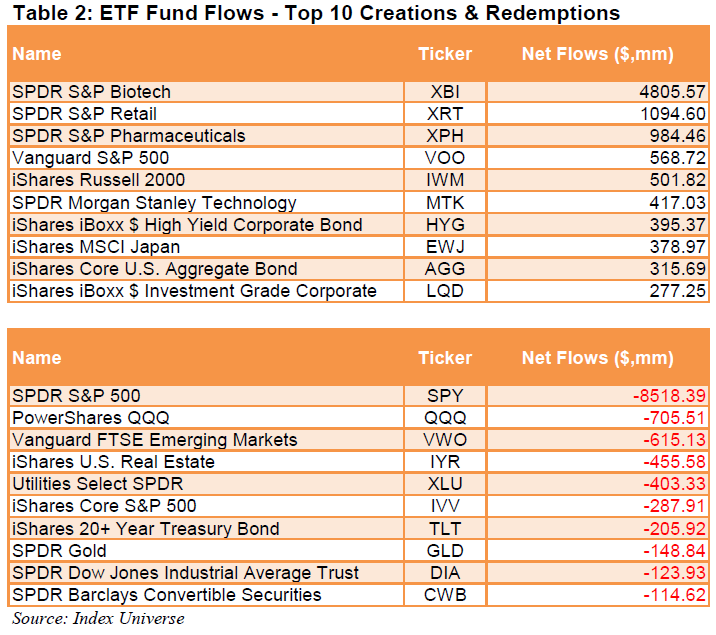Select the CWB ticker cell
Screen dimensions: 716x635
(445, 595)
